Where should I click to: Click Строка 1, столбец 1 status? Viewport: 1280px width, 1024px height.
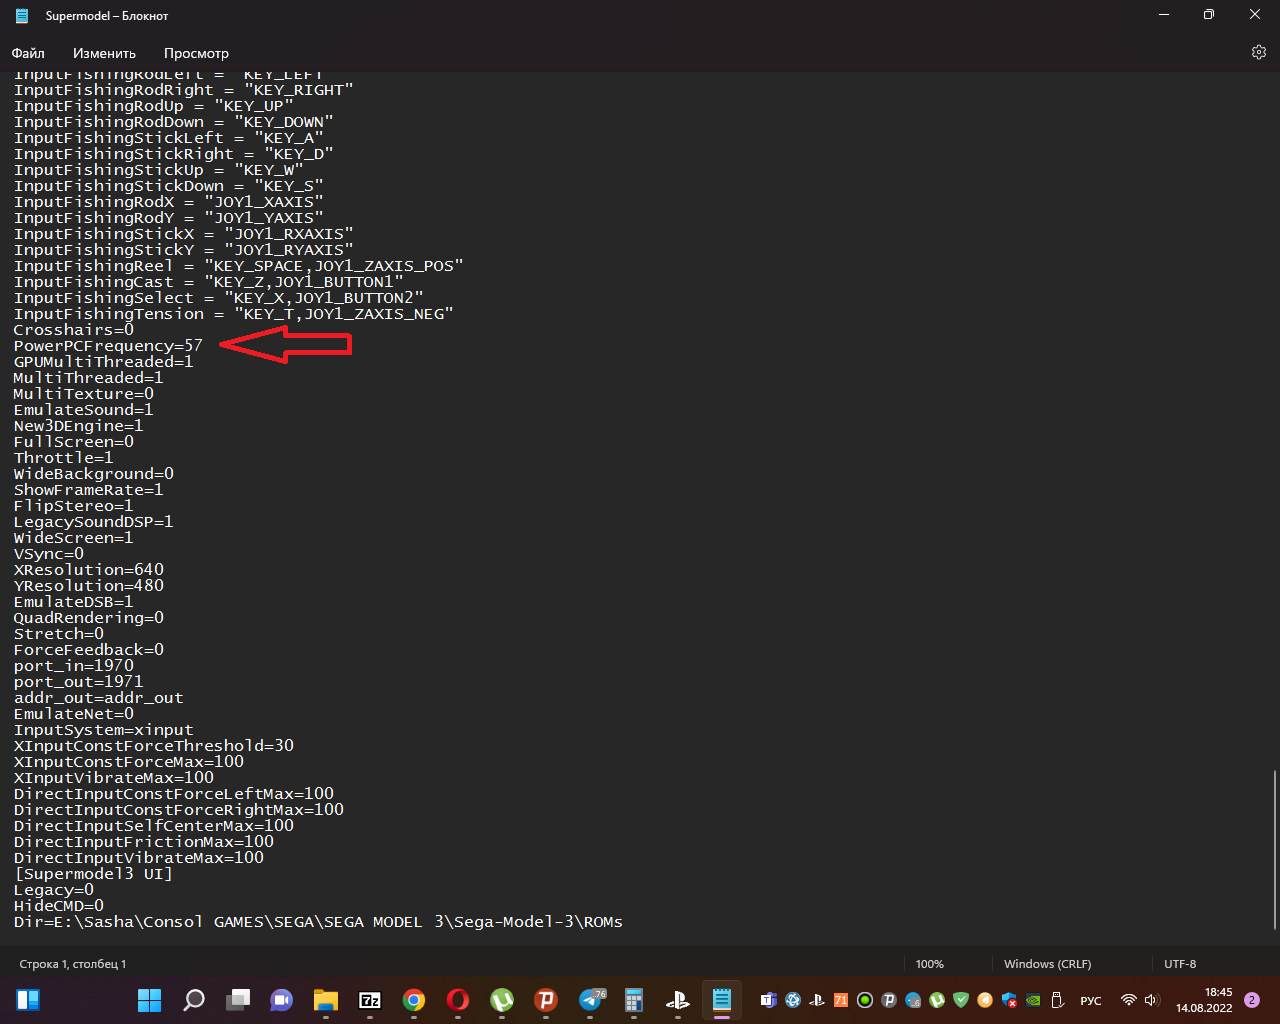(x=73, y=964)
